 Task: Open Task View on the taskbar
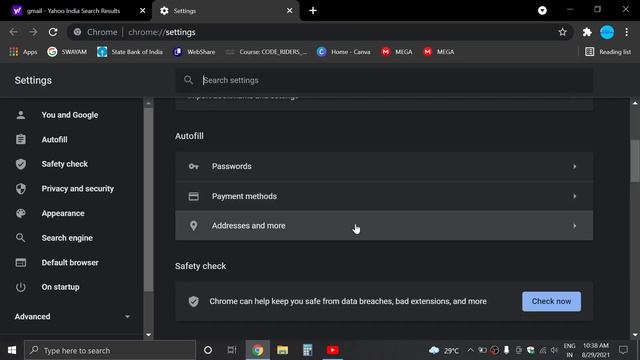[232, 350]
